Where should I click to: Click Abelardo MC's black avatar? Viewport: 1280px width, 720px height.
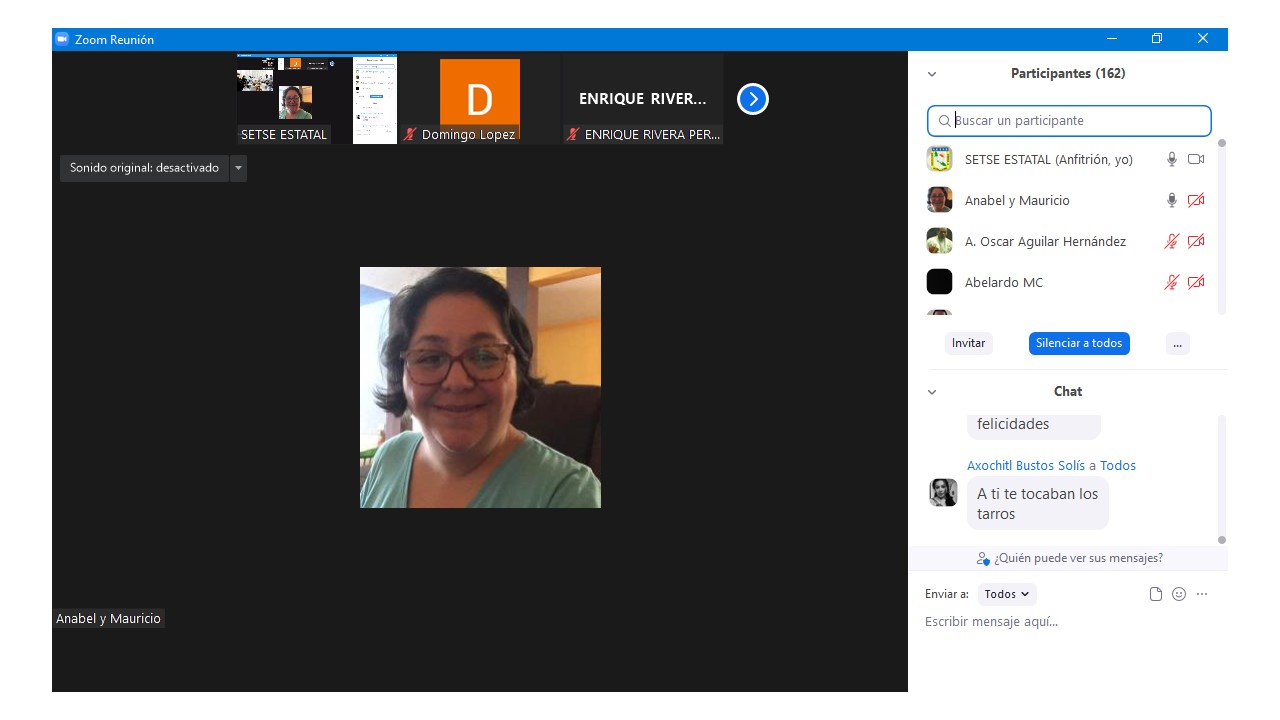pyautogui.click(x=939, y=282)
